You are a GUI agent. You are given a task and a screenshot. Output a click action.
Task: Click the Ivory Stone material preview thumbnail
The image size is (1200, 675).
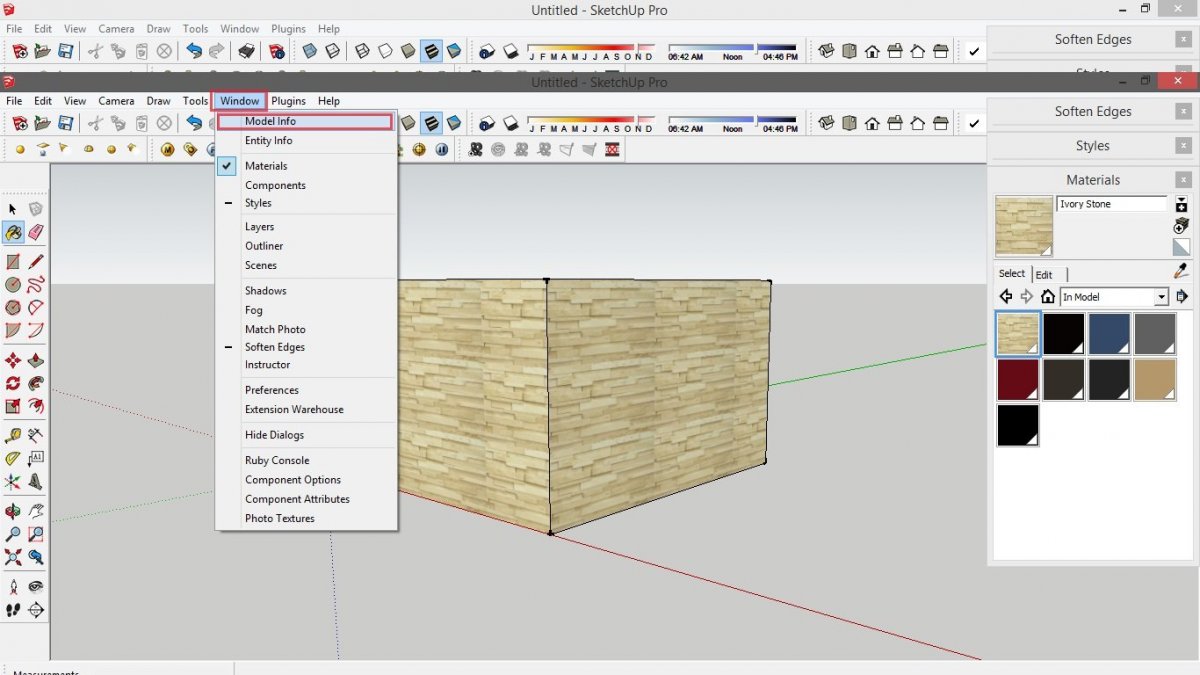coord(1021,224)
